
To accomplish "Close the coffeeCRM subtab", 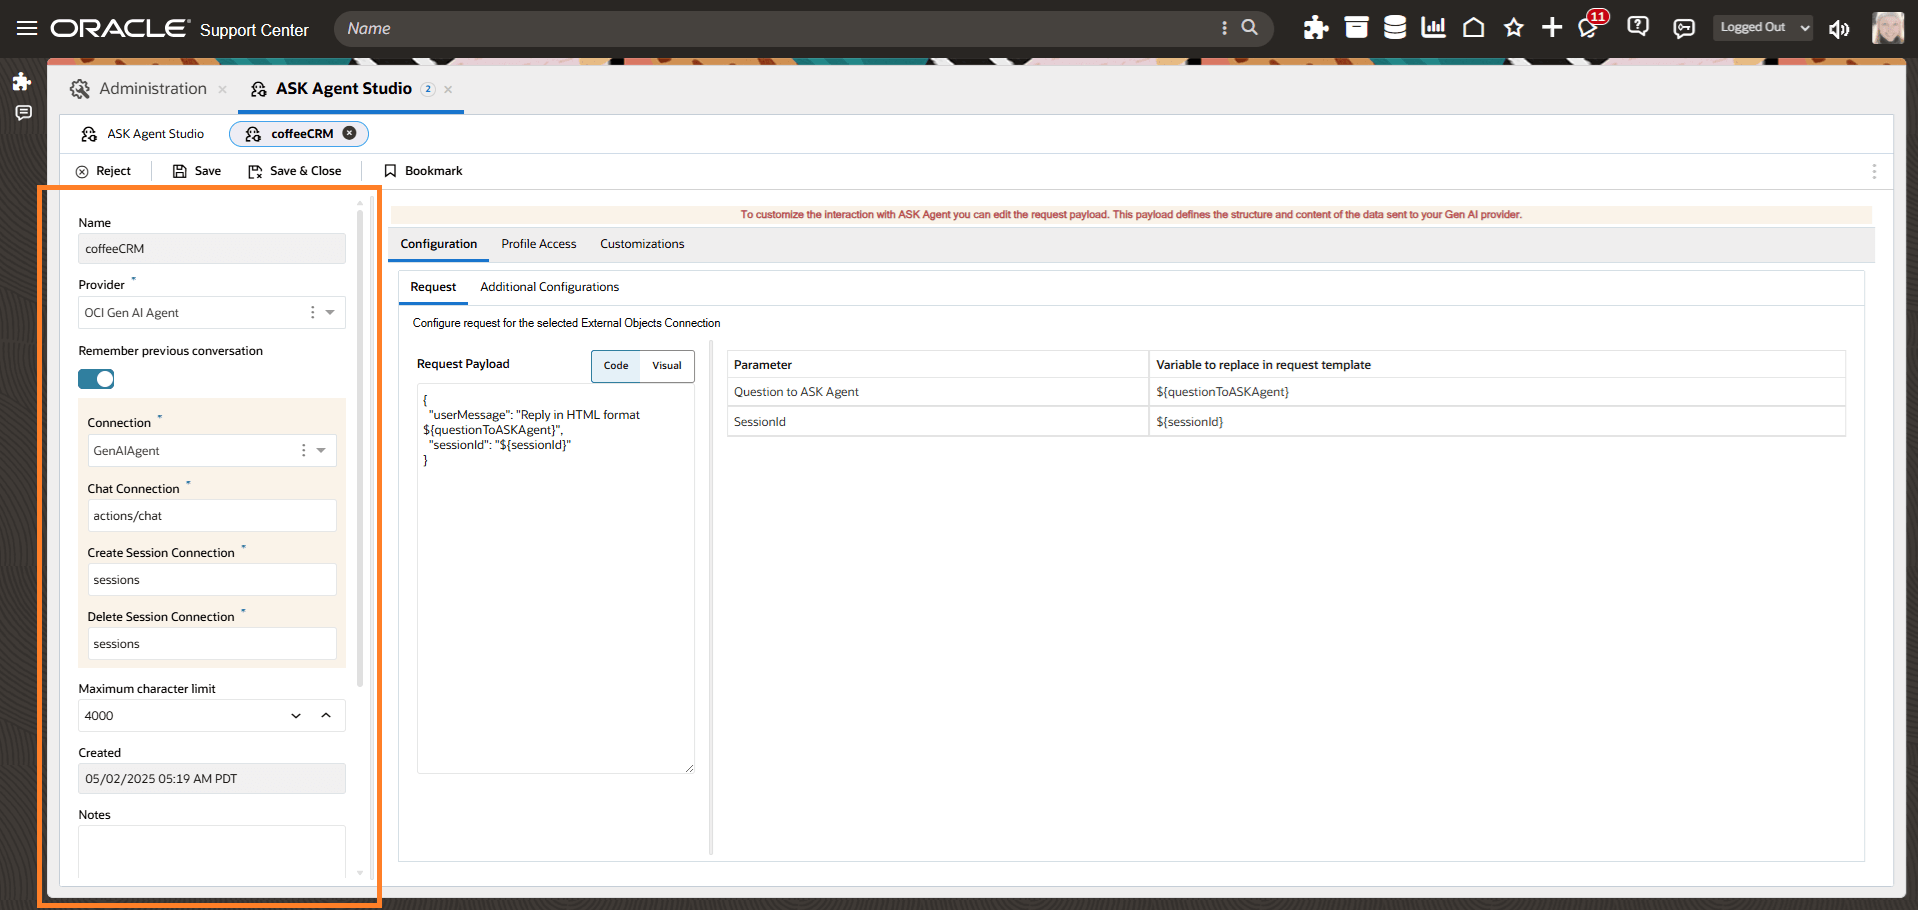I will pyautogui.click(x=349, y=133).
